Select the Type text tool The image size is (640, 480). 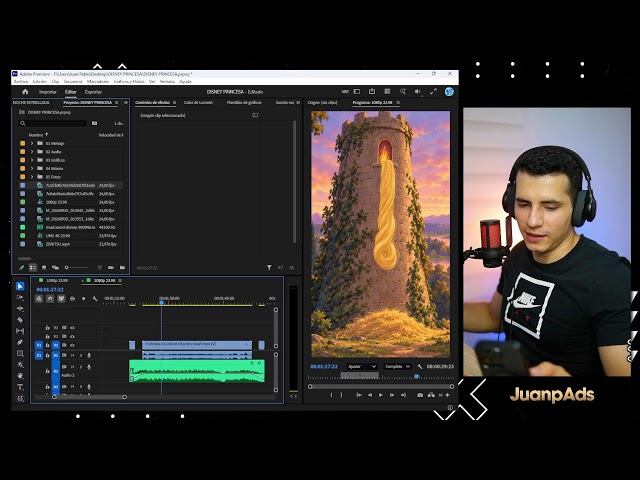(x=20, y=387)
